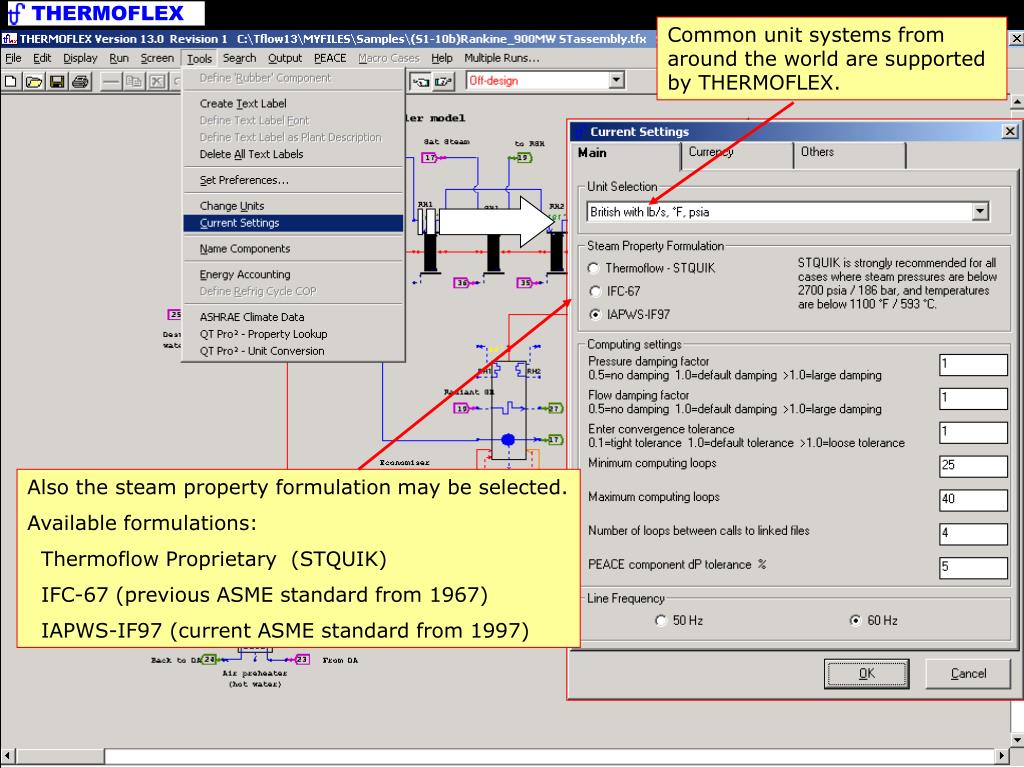Screen dimensions: 1024x768
Task: Select green stream node 27
Action: (554, 408)
